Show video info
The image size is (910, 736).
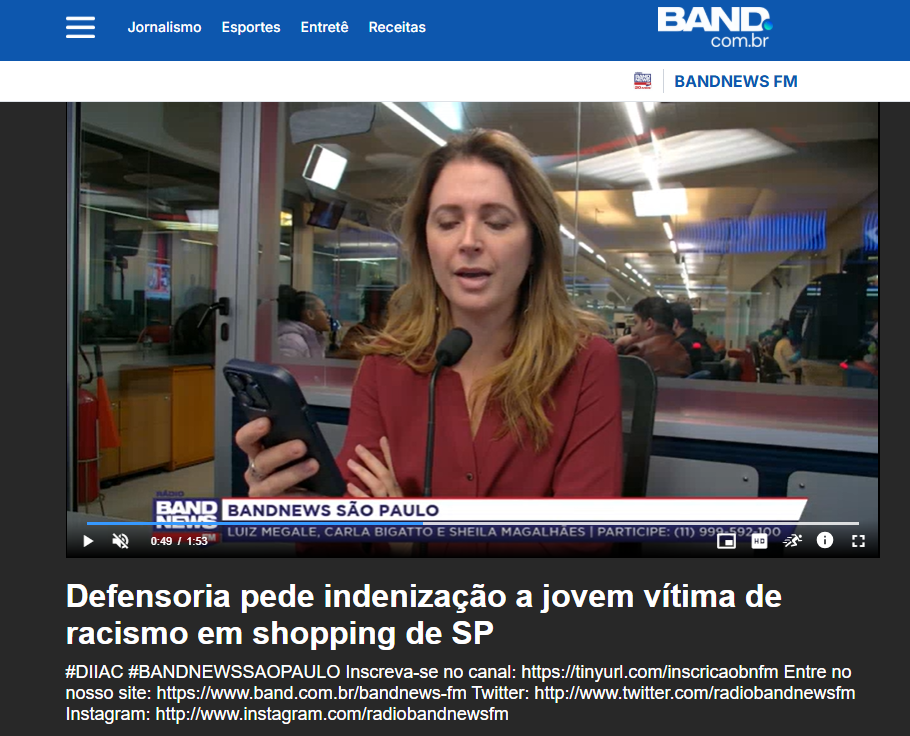[x=825, y=540]
